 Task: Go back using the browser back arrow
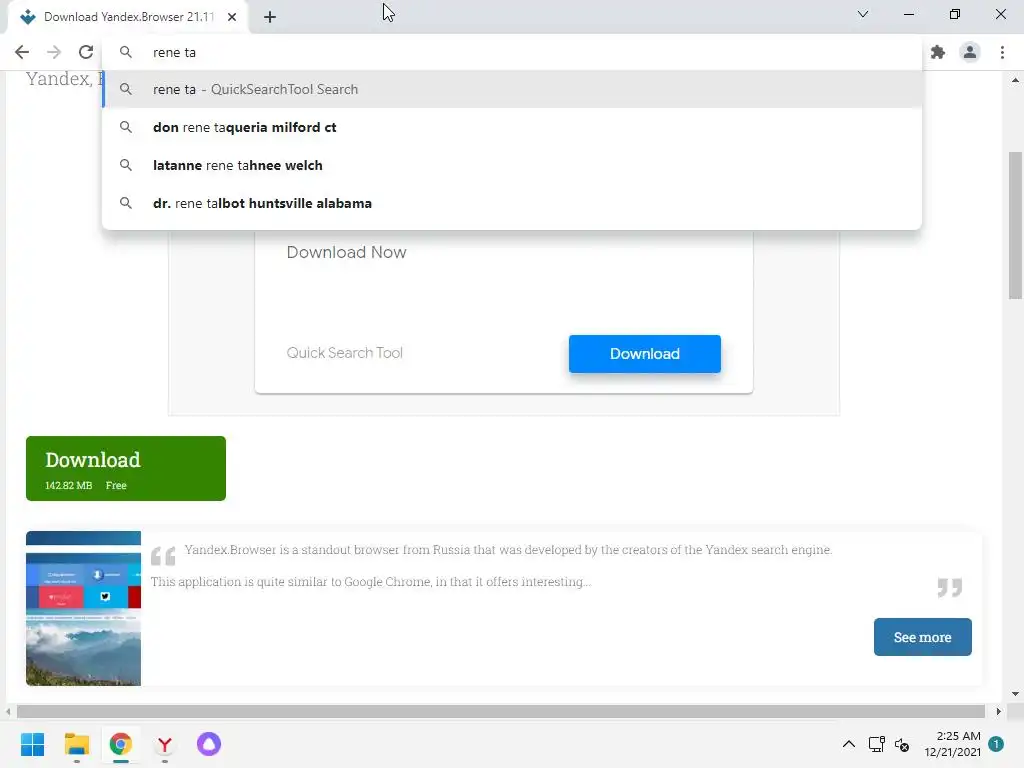tap(22, 52)
